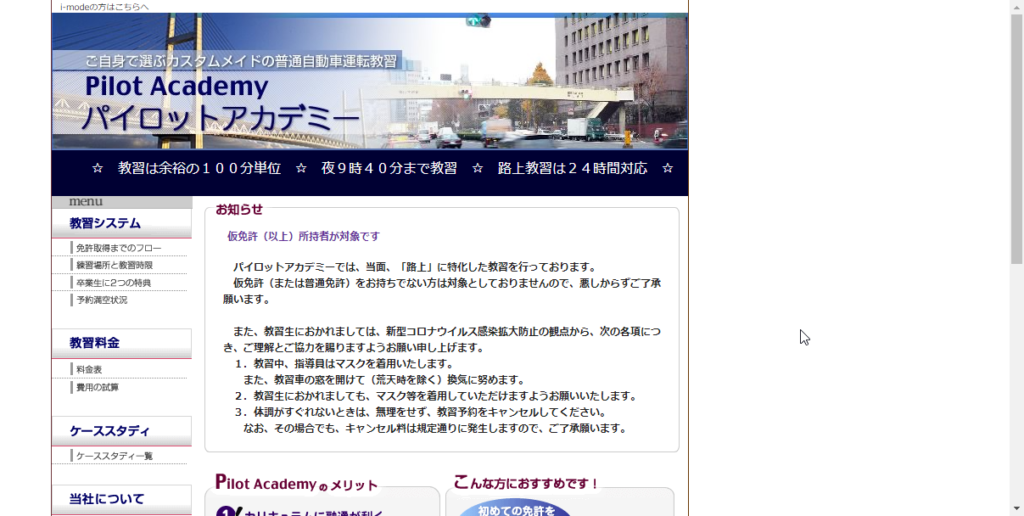Check 予約満空状況 availability link

[101, 300]
